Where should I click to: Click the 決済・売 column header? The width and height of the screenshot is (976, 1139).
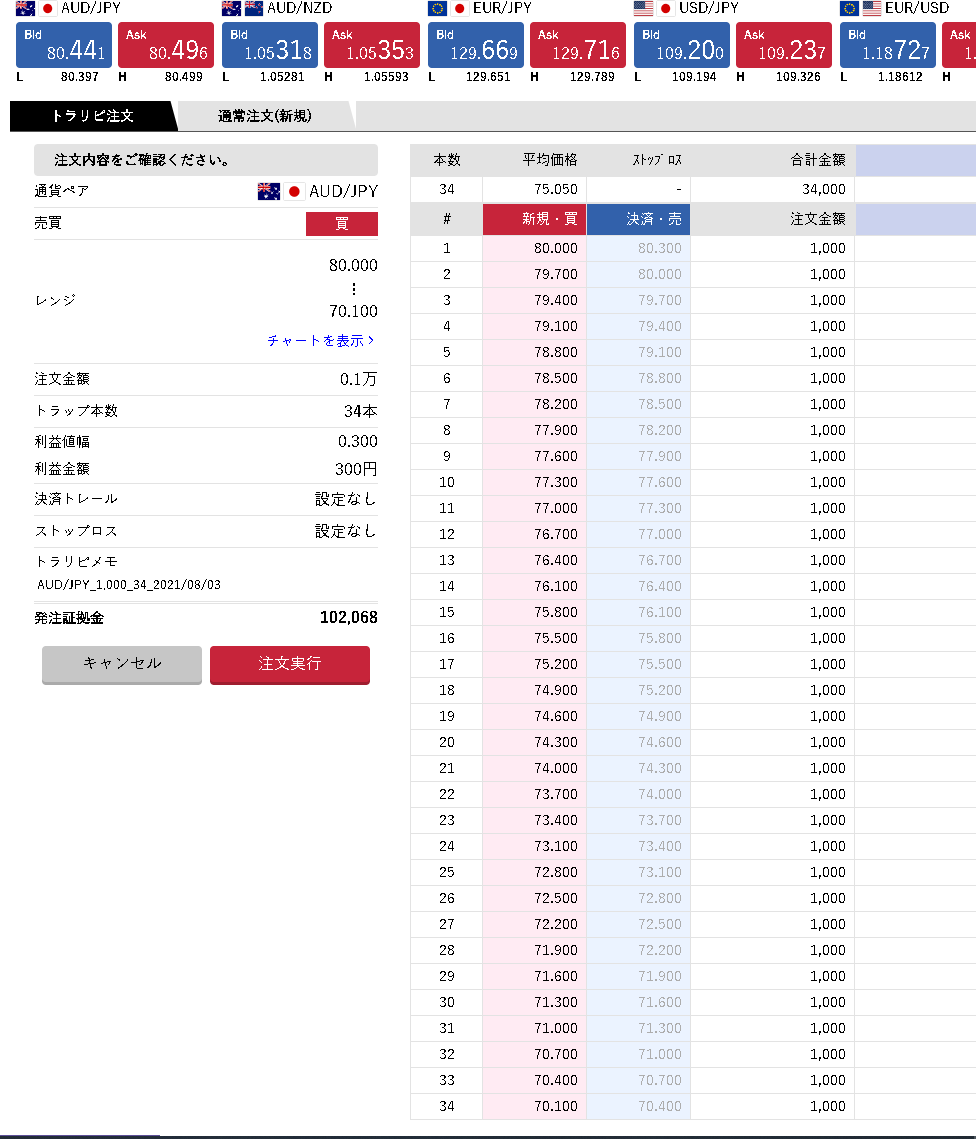[x=638, y=219]
